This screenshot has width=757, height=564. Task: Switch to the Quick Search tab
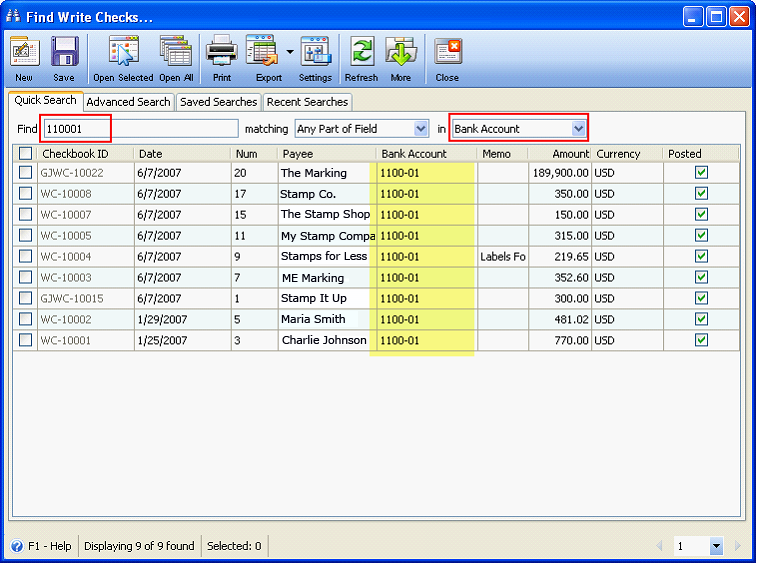(45, 100)
